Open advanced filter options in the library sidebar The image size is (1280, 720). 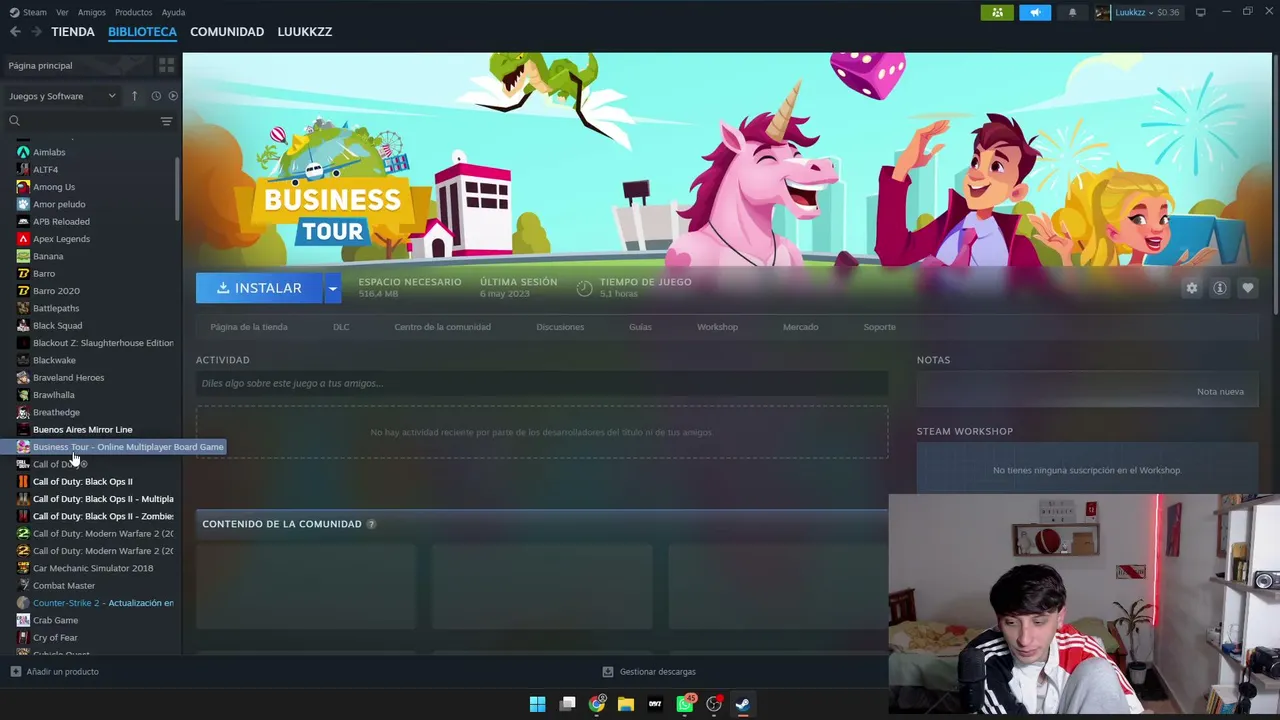(x=166, y=121)
